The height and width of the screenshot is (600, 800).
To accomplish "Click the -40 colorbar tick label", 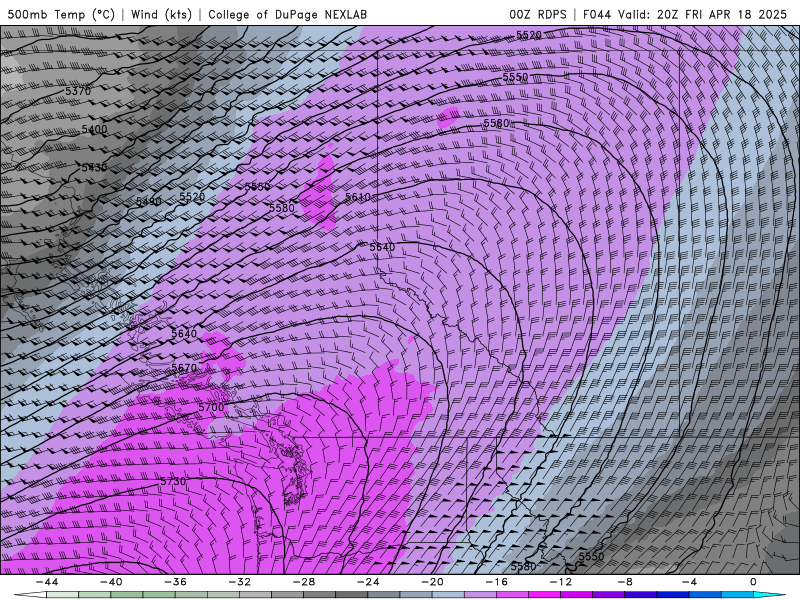I will tap(111, 582).
